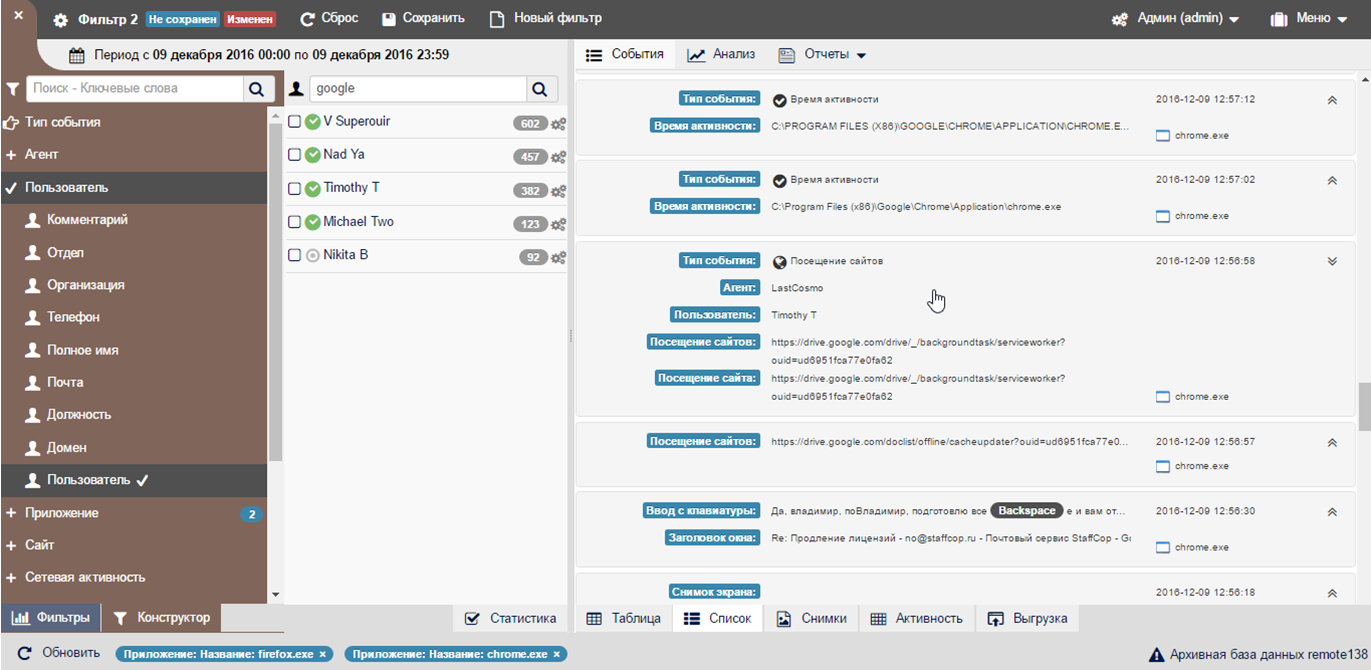Click the user search field containing google
The width and height of the screenshot is (1371, 670).
[416, 88]
